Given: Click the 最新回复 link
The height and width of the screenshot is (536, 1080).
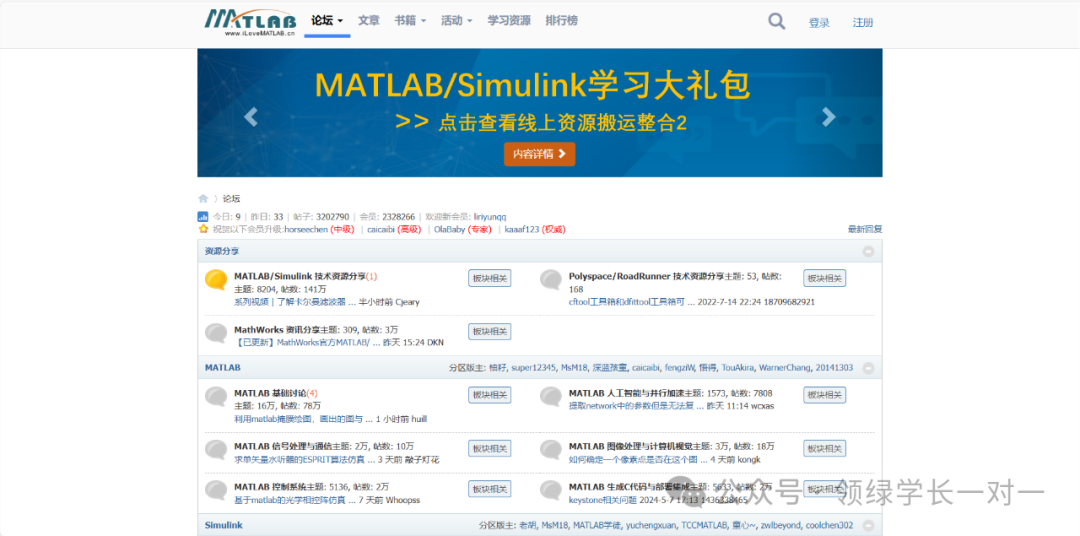Looking at the screenshot, I should [865, 229].
